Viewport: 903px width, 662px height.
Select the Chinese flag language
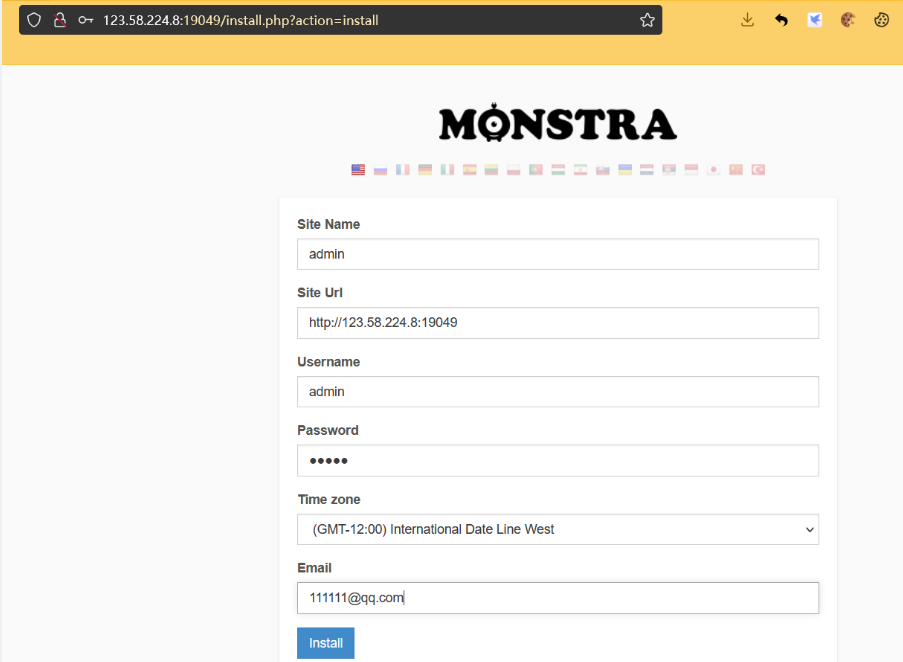coord(736,170)
